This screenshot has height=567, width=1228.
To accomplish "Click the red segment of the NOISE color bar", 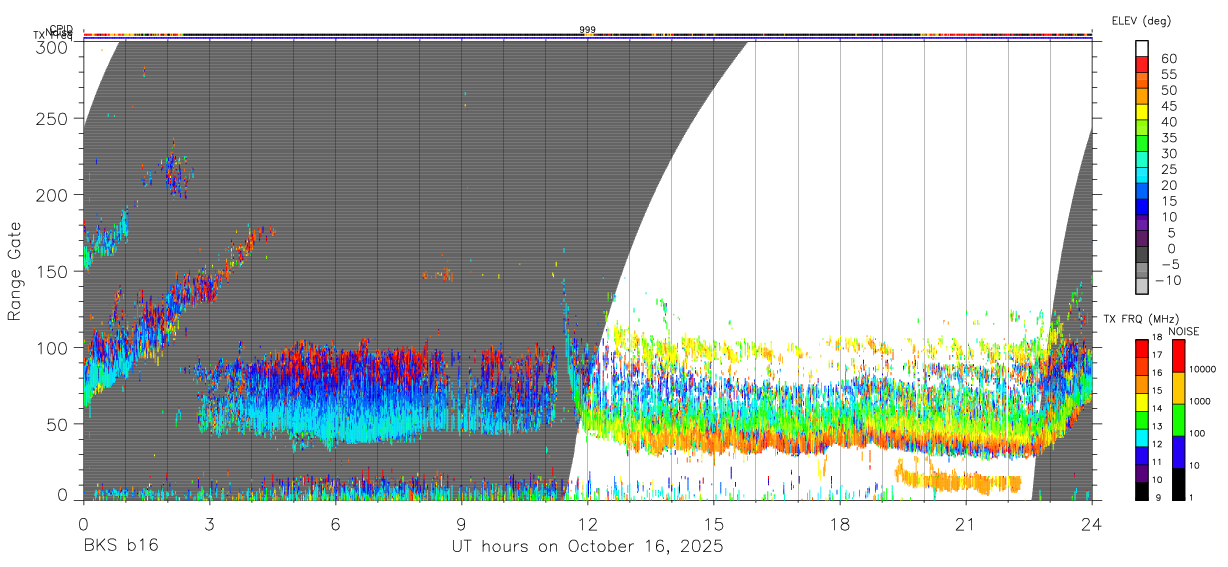I will tap(1179, 355).
